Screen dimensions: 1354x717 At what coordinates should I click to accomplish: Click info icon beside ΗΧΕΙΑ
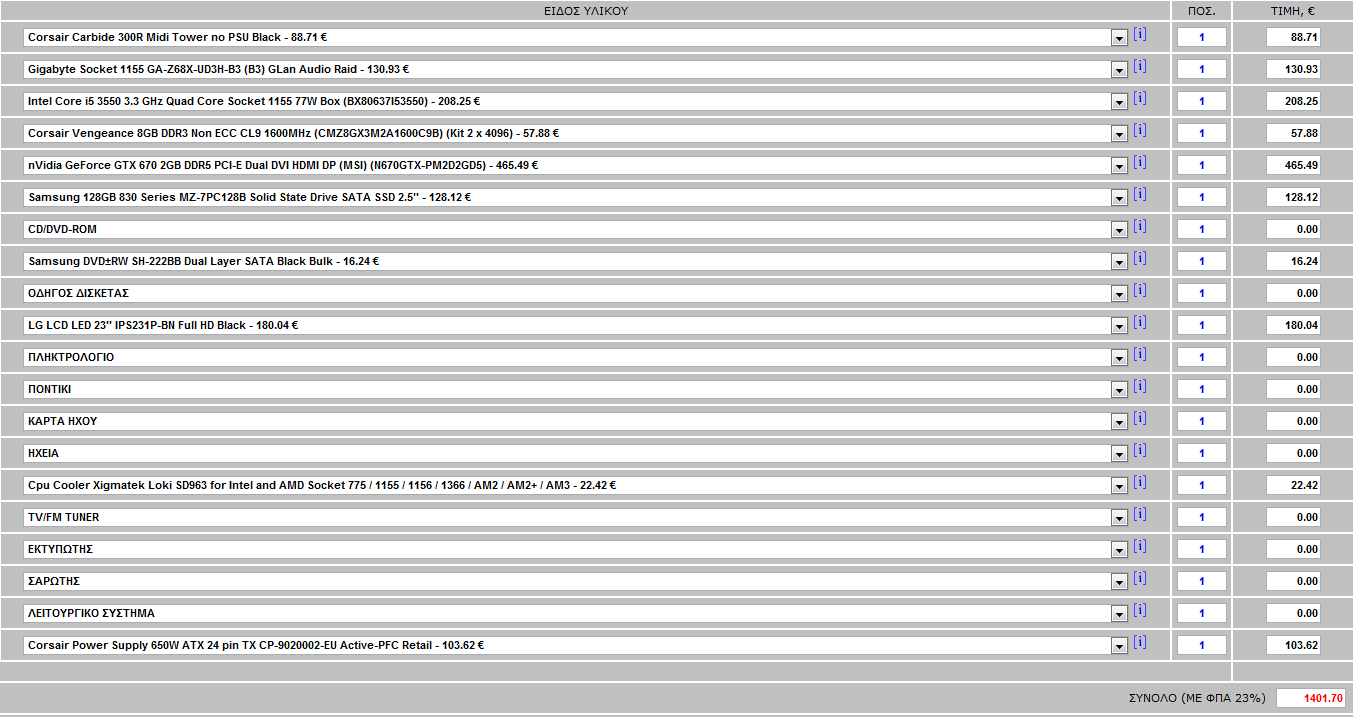(x=1140, y=451)
